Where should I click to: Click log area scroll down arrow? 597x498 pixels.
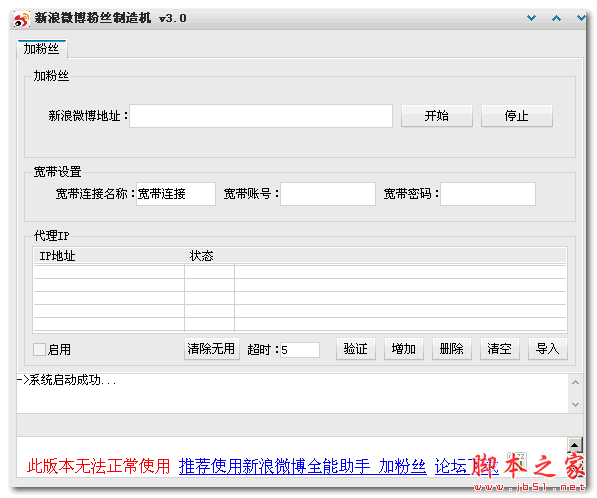tap(575, 404)
